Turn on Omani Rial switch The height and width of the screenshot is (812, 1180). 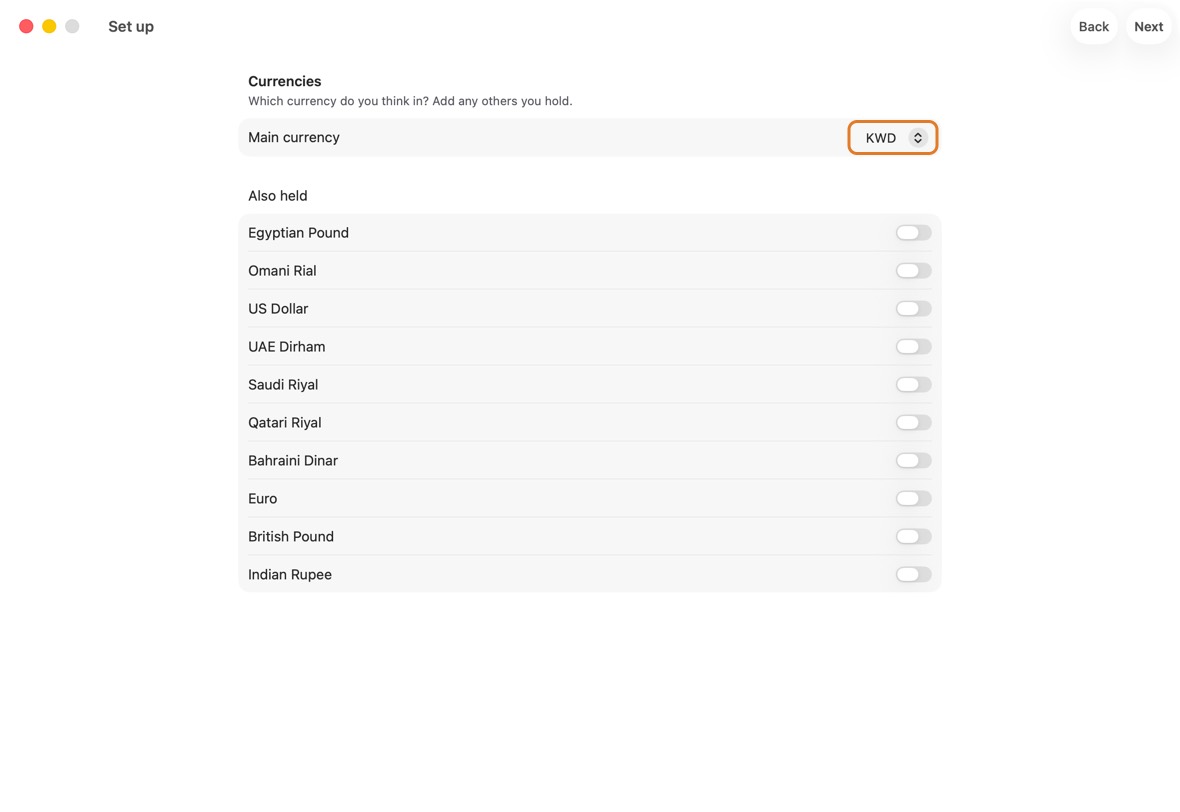(x=914, y=271)
